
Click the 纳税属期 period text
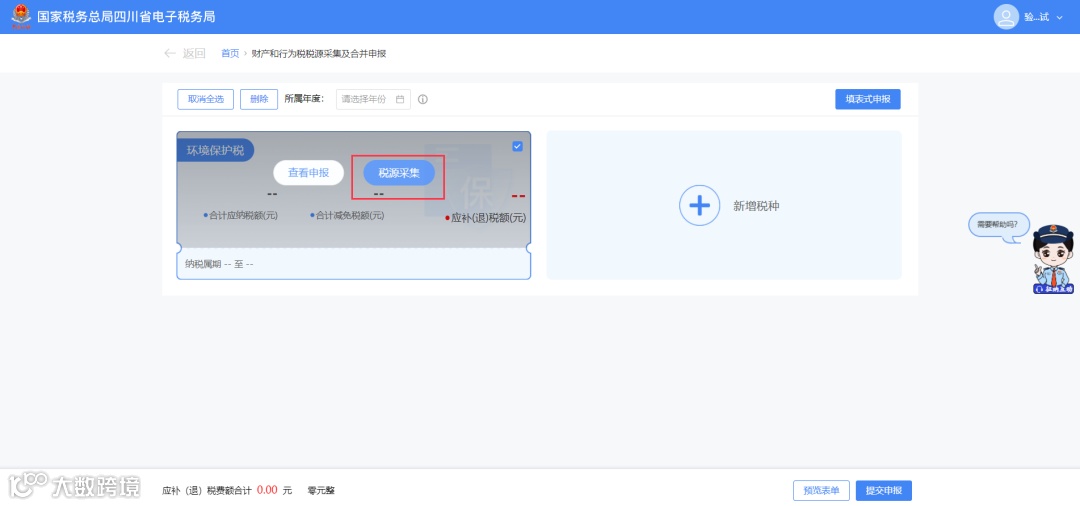[220, 264]
